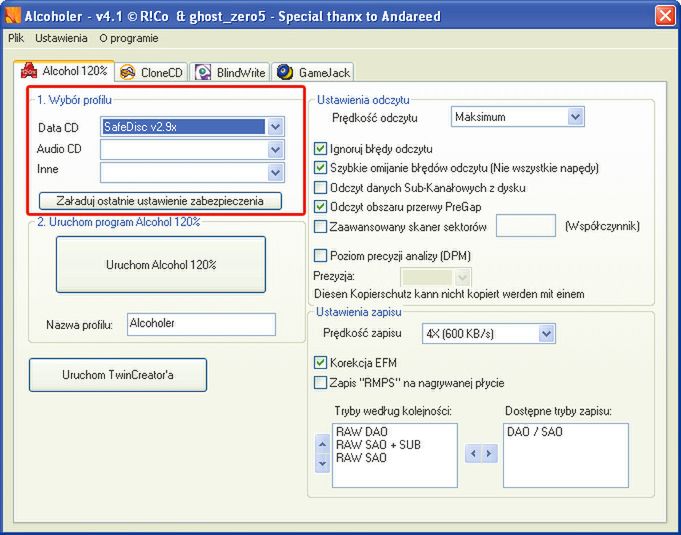Open the Prędkość zapisu dropdown
The width and height of the screenshot is (681, 535).
click(x=546, y=334)
